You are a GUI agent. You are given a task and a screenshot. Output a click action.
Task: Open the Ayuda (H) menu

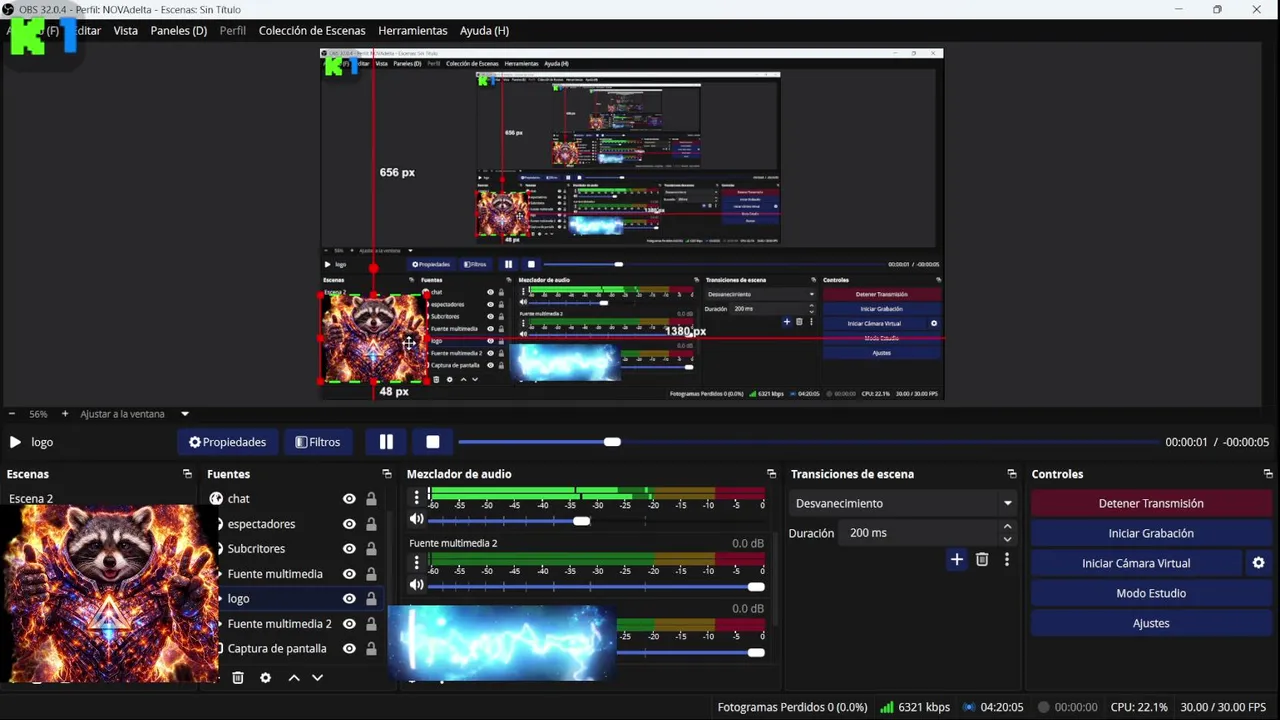pos(485,31)
